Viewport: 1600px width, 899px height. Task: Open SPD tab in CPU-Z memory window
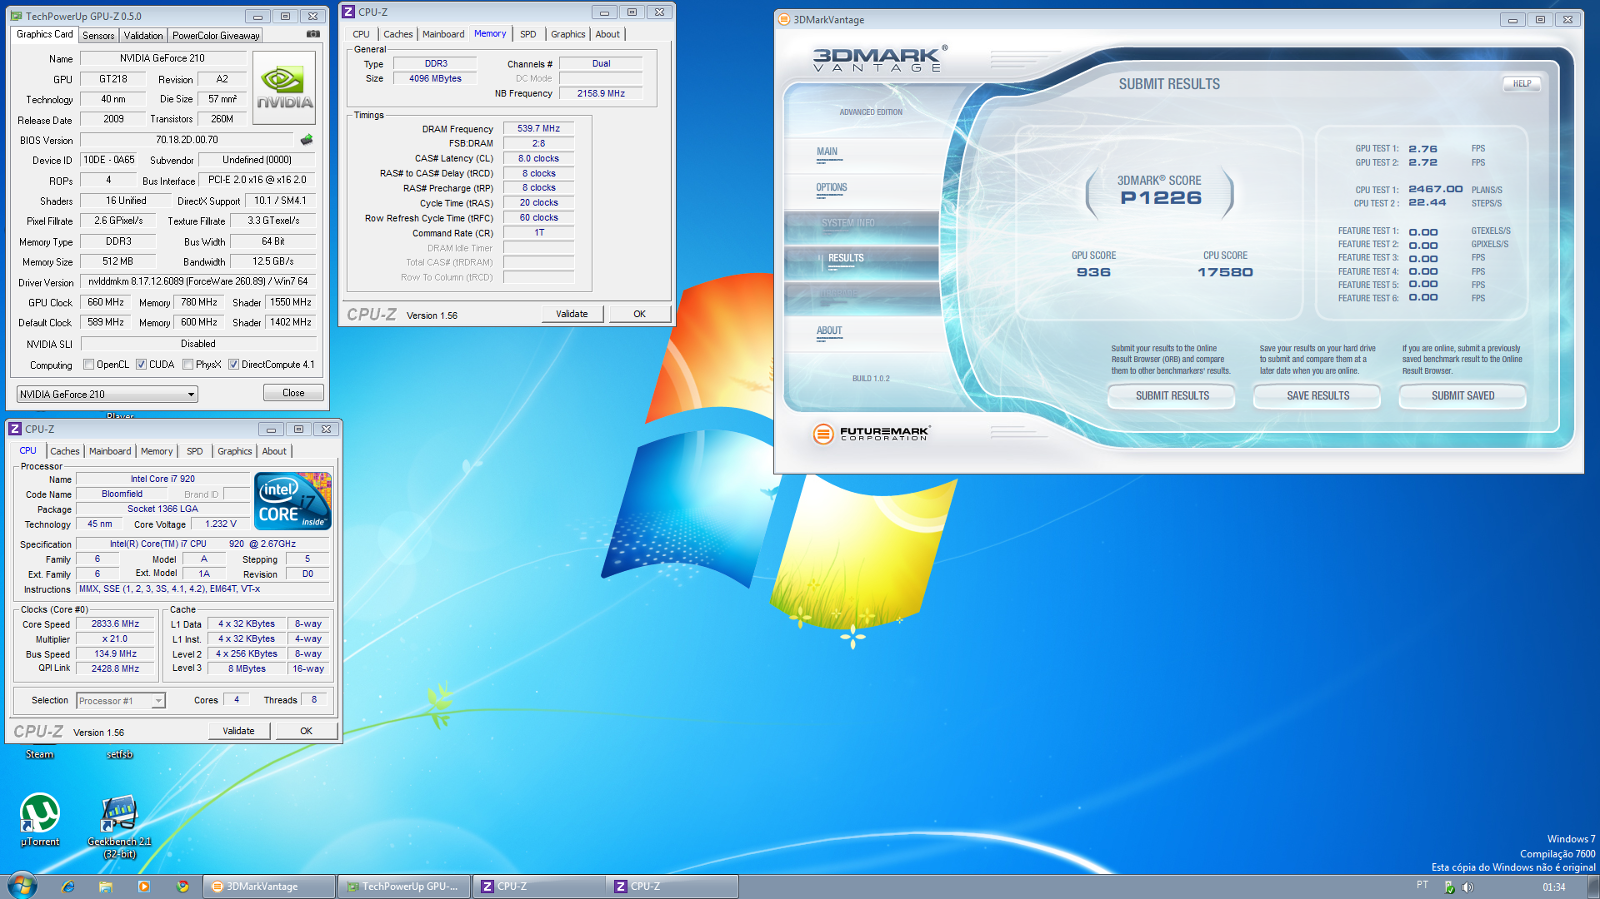[x=528, y=34]
